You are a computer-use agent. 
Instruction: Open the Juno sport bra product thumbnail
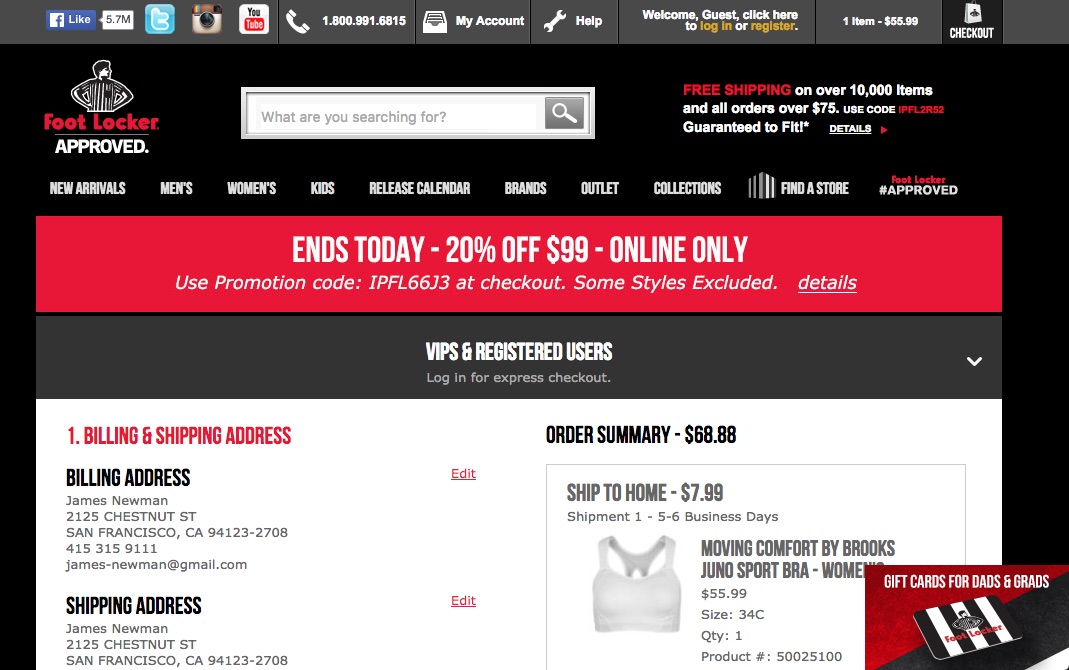point(636,584)
